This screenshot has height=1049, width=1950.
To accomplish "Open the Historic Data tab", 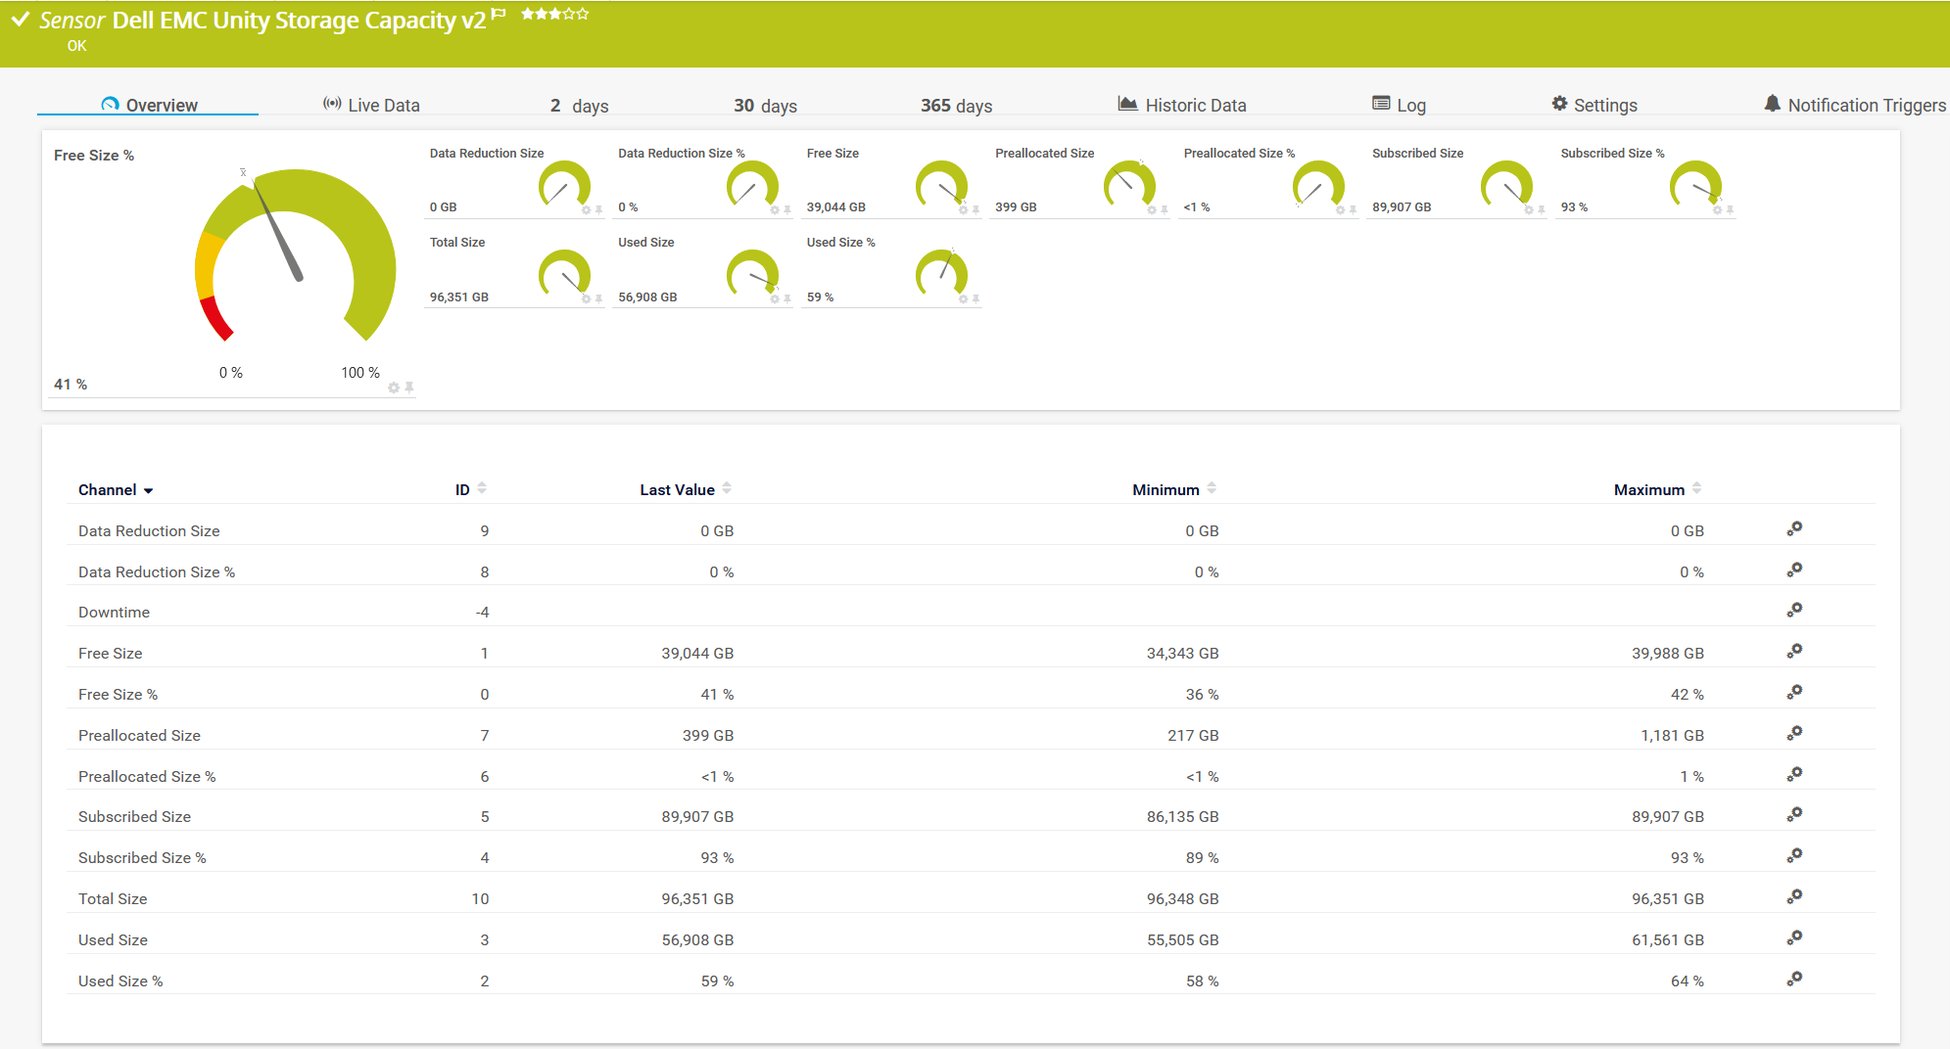I will click(1197, 104).
